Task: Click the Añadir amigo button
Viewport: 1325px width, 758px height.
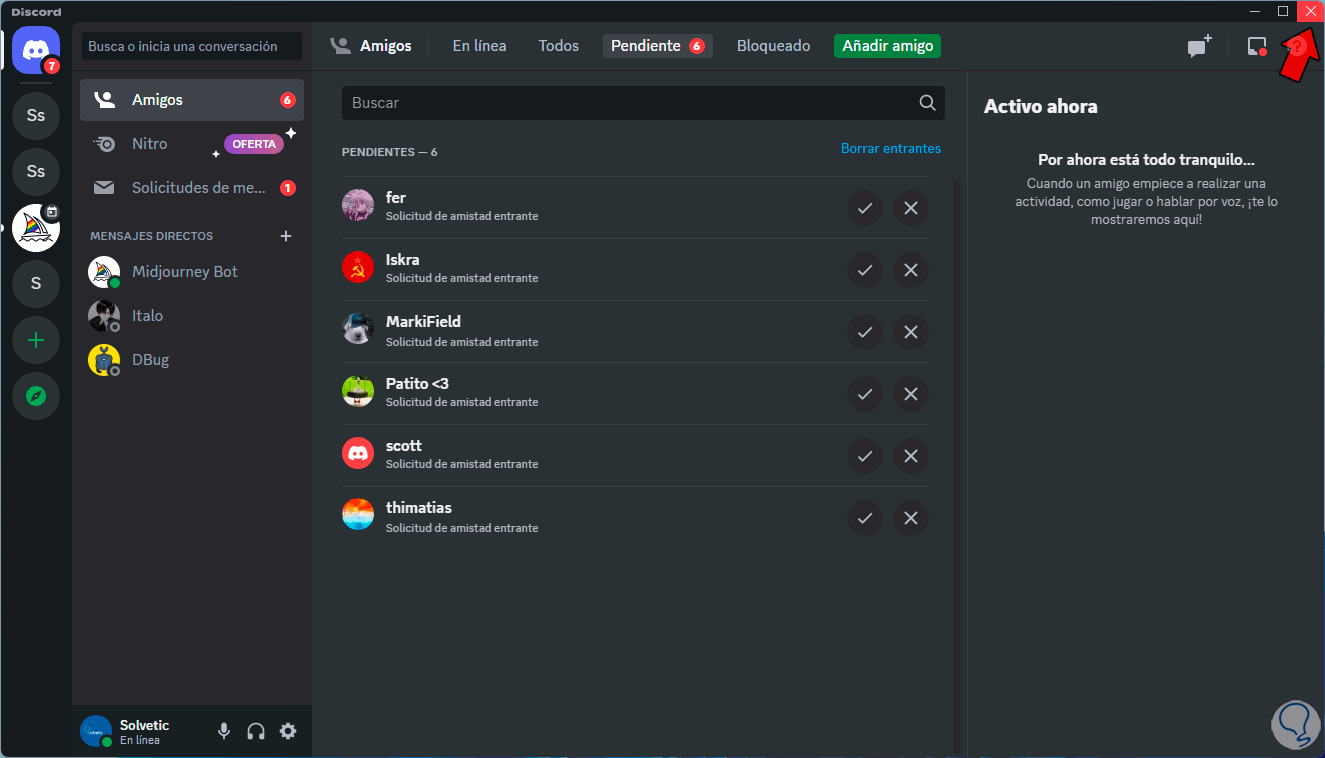Action: [x=887, y=46]
